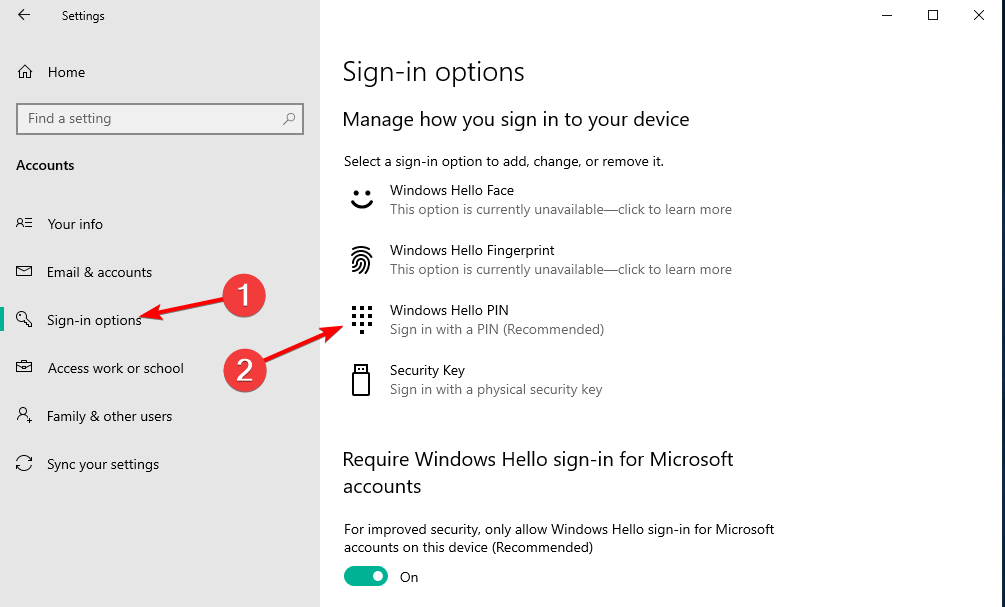Click the Access work or school briefcase icon
Viewport: 1005px width, 607px height.
24,367
